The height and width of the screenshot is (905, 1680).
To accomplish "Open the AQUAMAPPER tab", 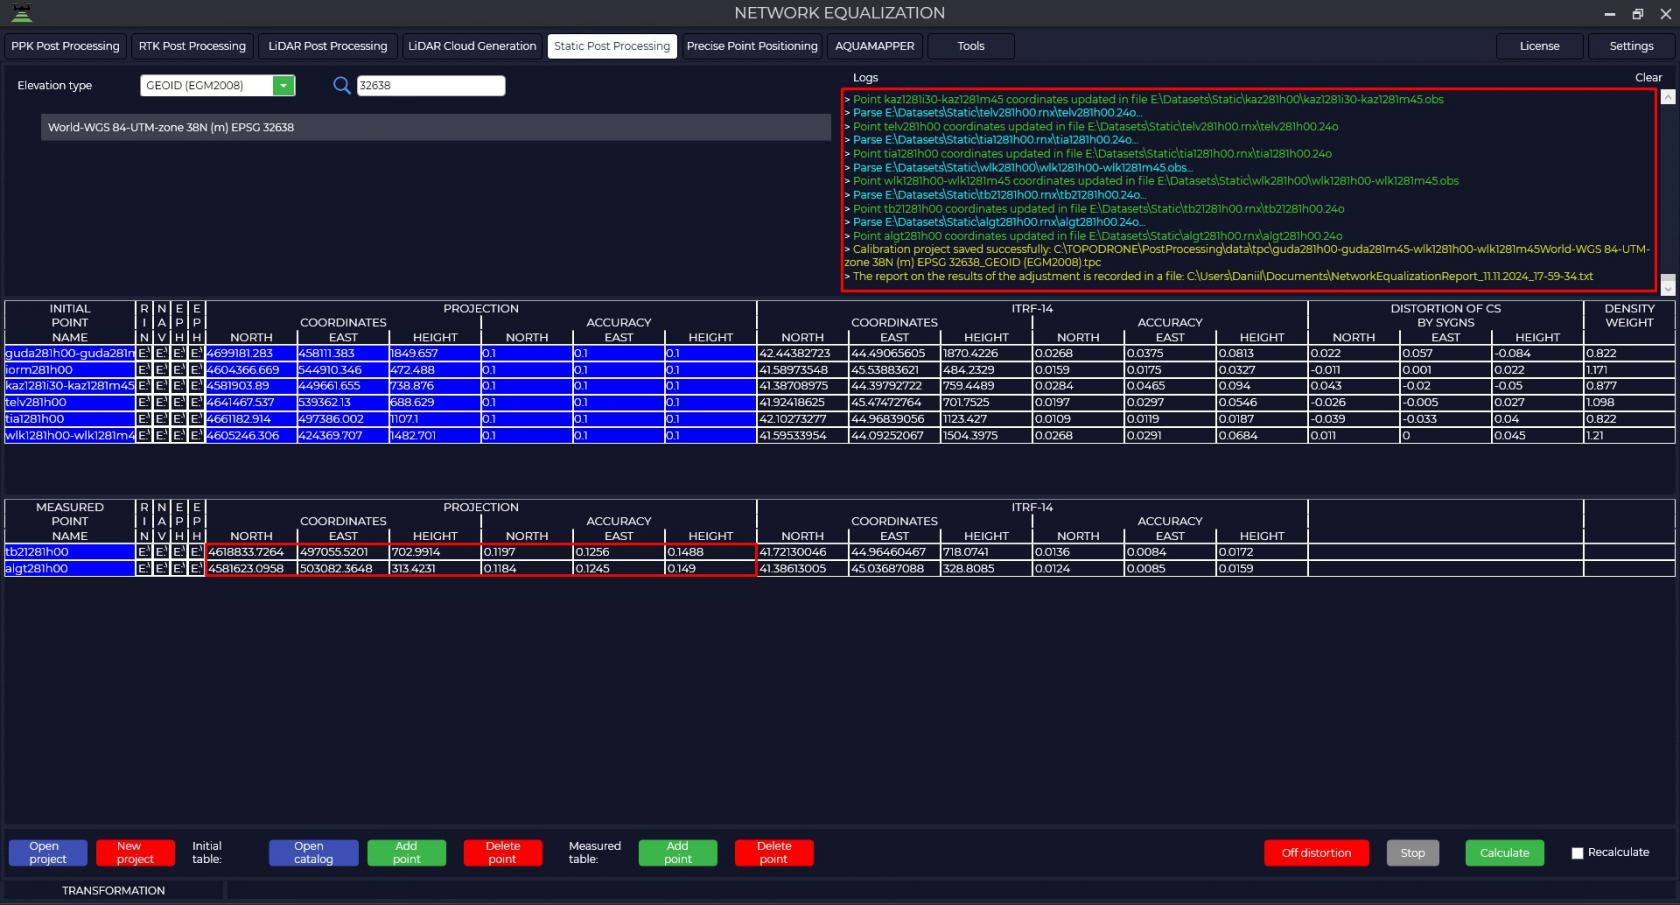I will coord(875,46).
